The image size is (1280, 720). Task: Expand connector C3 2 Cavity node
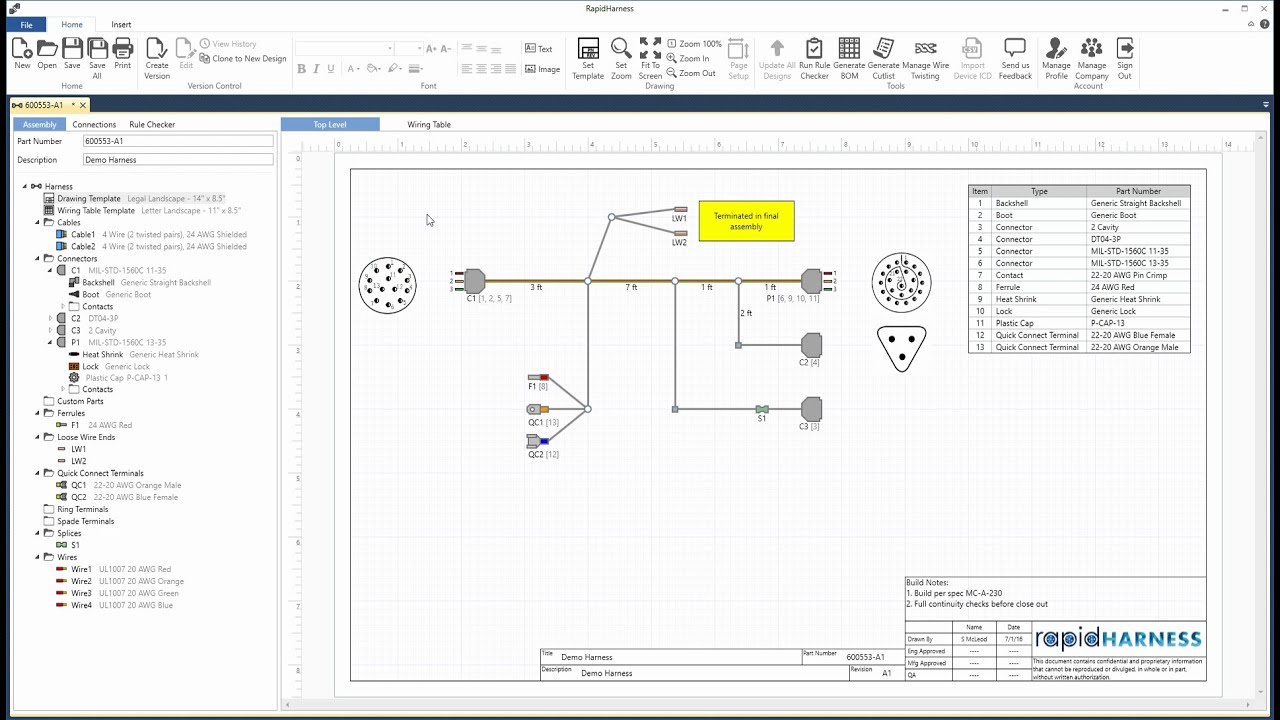click(x=51, y=330)
